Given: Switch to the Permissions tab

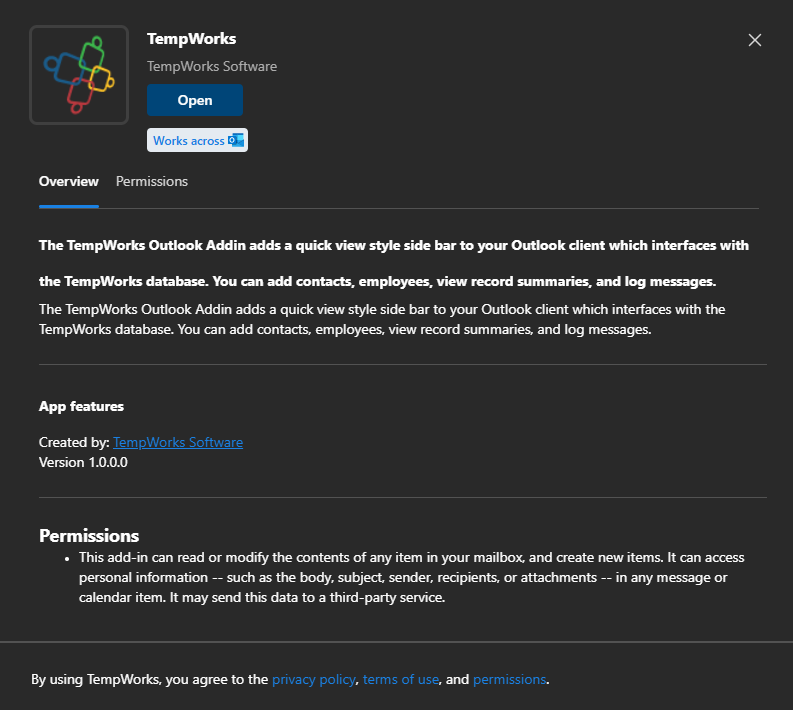Looking at the screenshot, I should click(151, 181).
